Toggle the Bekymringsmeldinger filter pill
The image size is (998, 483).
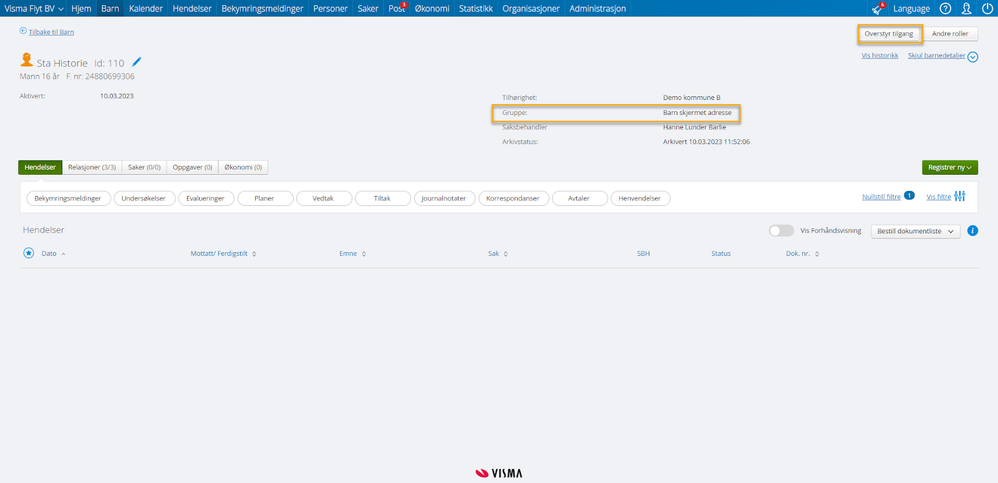pos(68,199)
